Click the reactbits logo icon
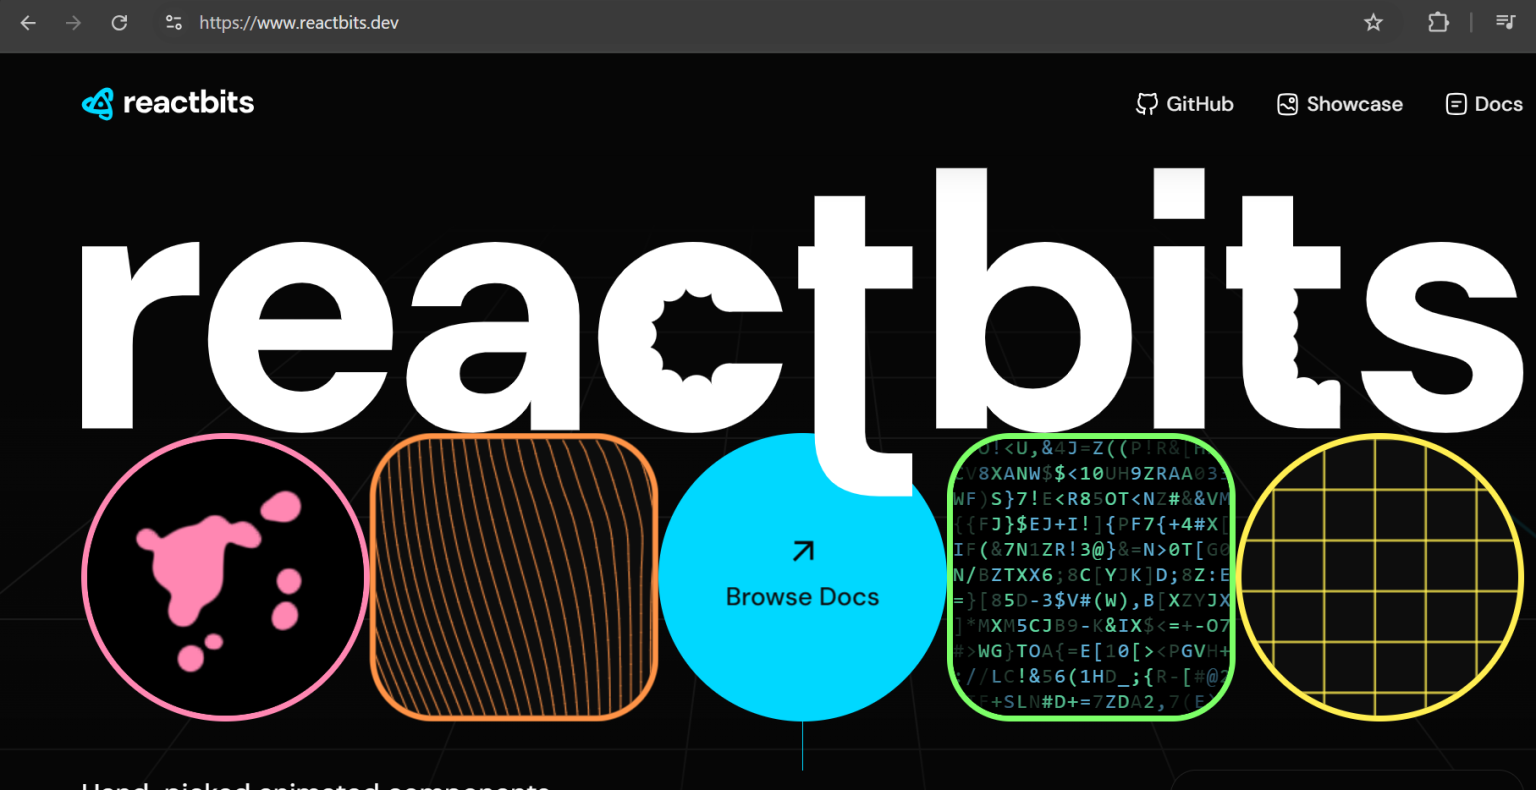The width and height of the screenshot is (1536, 790). click(x=98, y=103)
